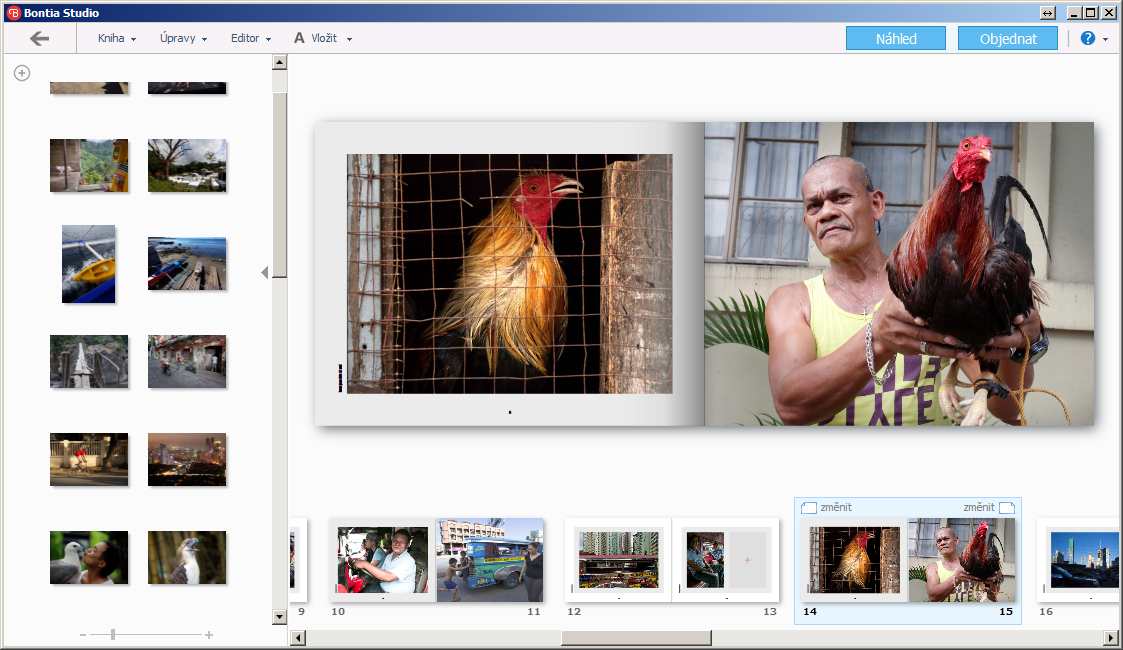Screen dimensions: 1123x650
Task: Click the layout icon beside right 'změnit'
Action: click(1006, 508)
